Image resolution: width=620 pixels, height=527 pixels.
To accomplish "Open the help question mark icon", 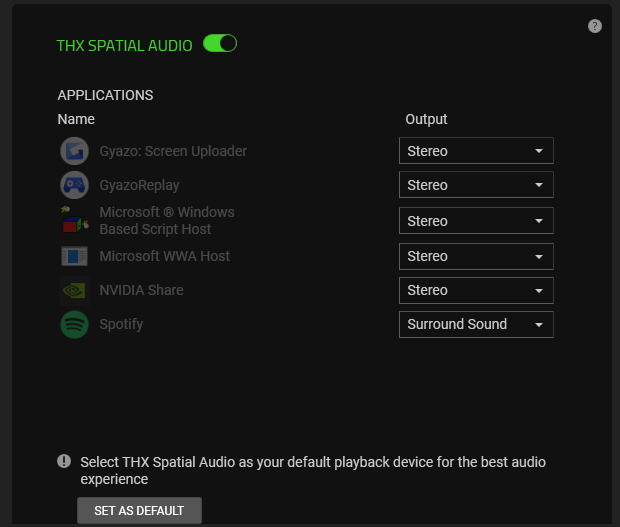I will (595, 26).
